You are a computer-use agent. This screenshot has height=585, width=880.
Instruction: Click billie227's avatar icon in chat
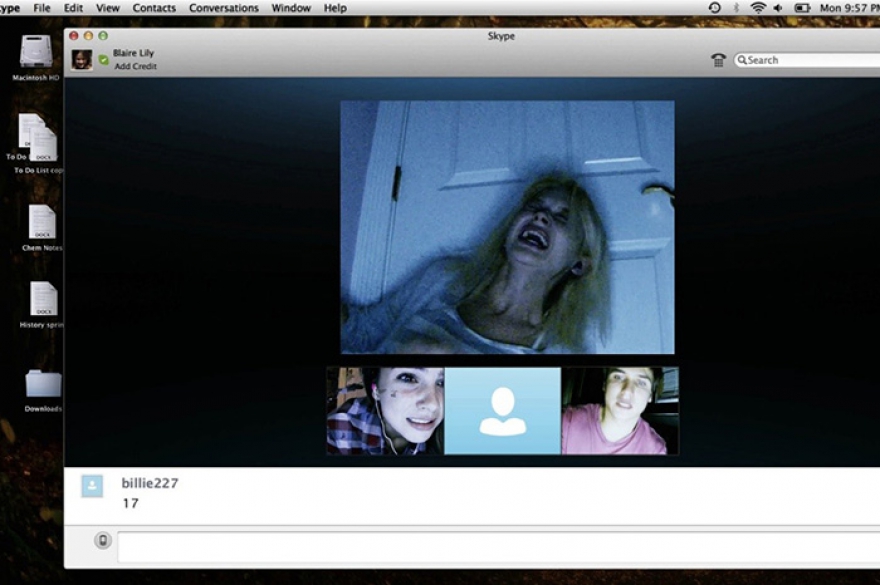[x=92, y=485]
